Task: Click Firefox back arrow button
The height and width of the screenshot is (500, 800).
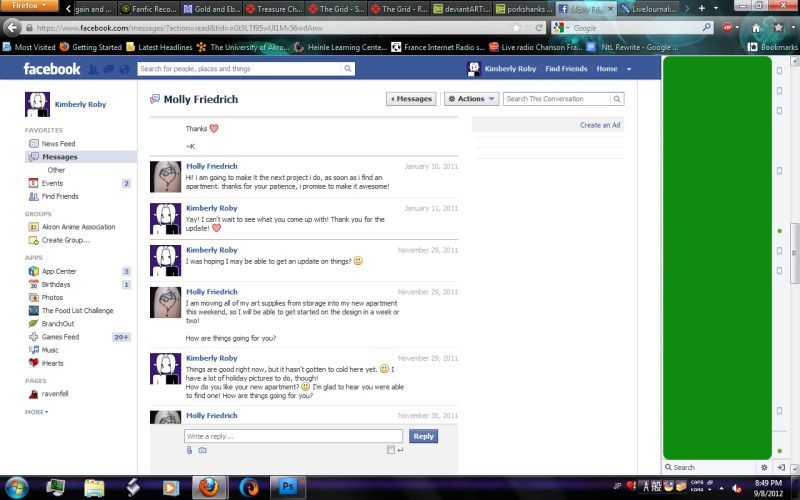Action: (x=12, y=28)
